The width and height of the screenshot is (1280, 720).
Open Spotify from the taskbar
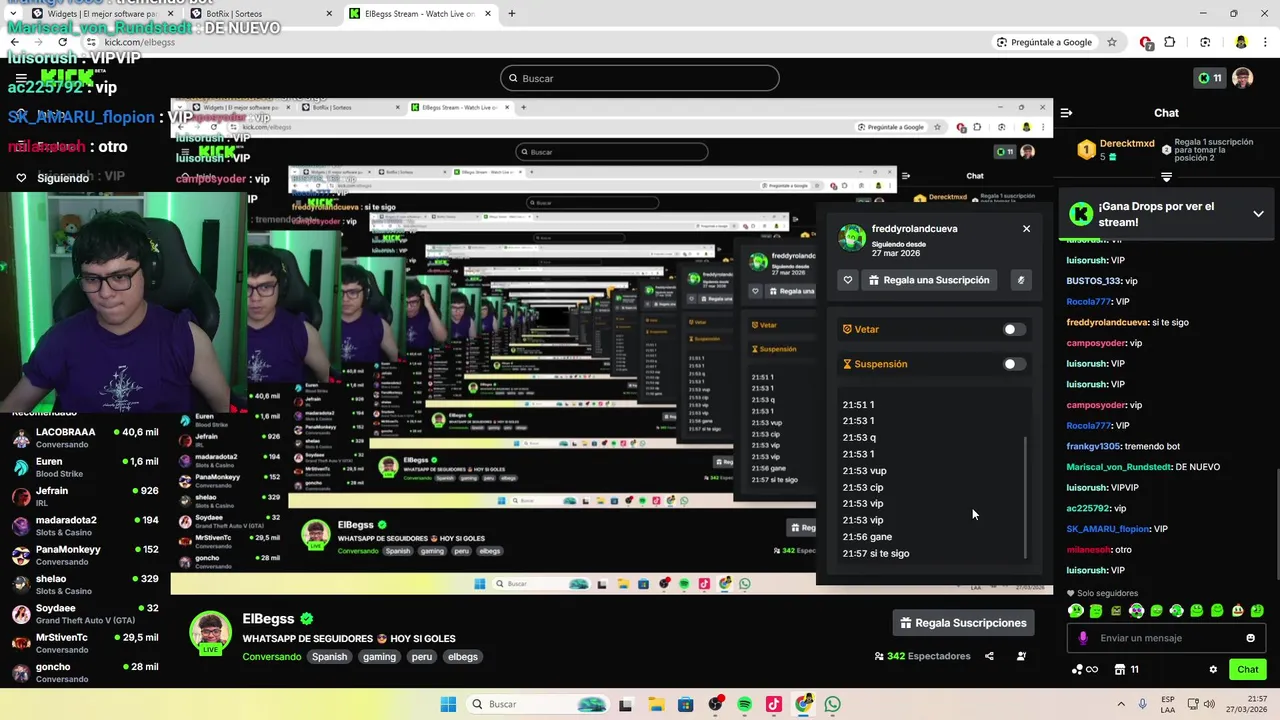click(x=744, y=704)
